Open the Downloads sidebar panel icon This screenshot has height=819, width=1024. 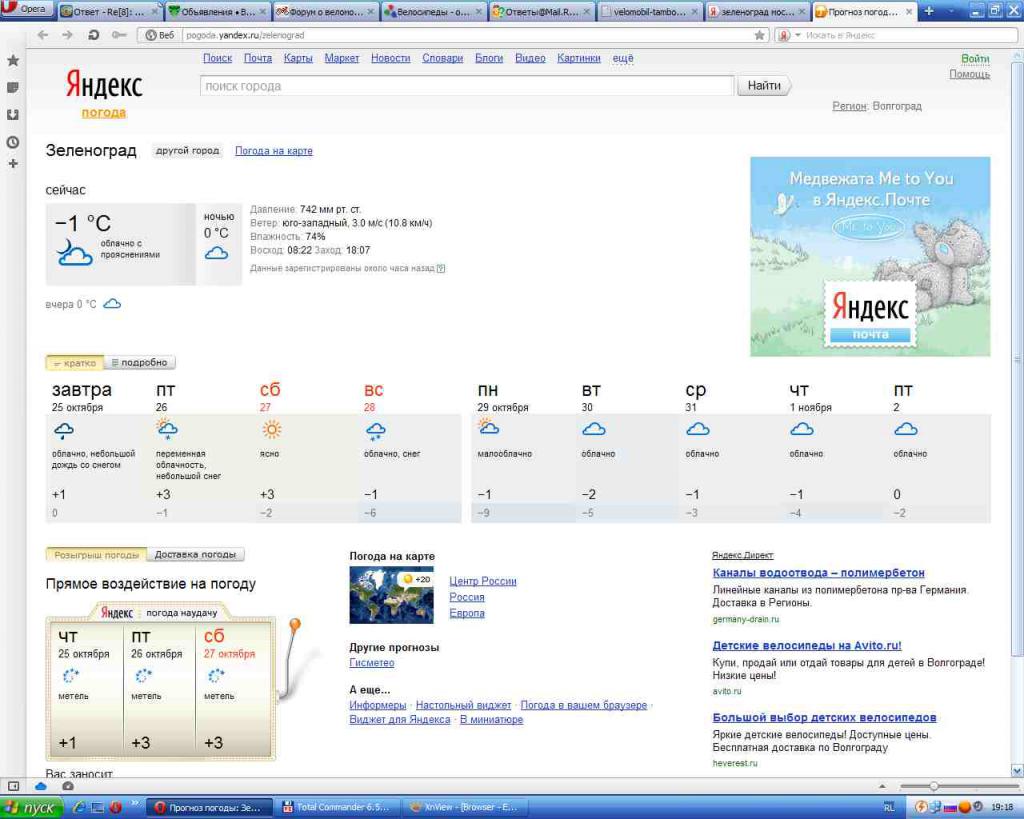tap(12, 114)
